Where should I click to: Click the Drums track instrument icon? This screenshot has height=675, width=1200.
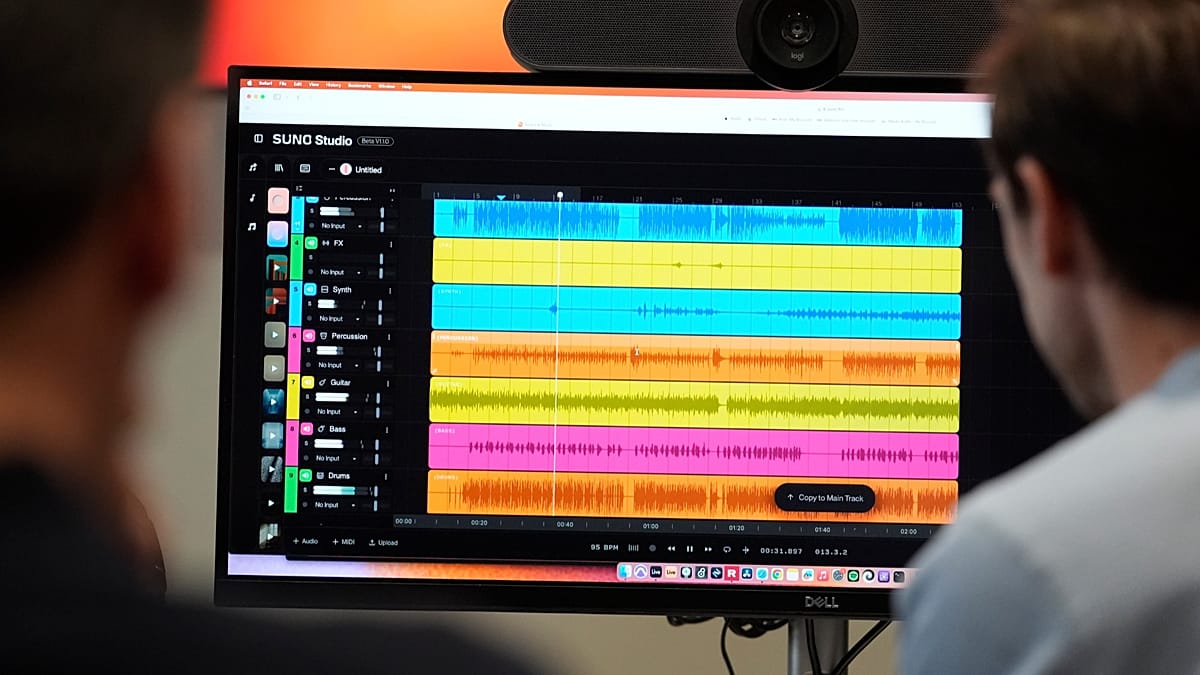point(320,476)
